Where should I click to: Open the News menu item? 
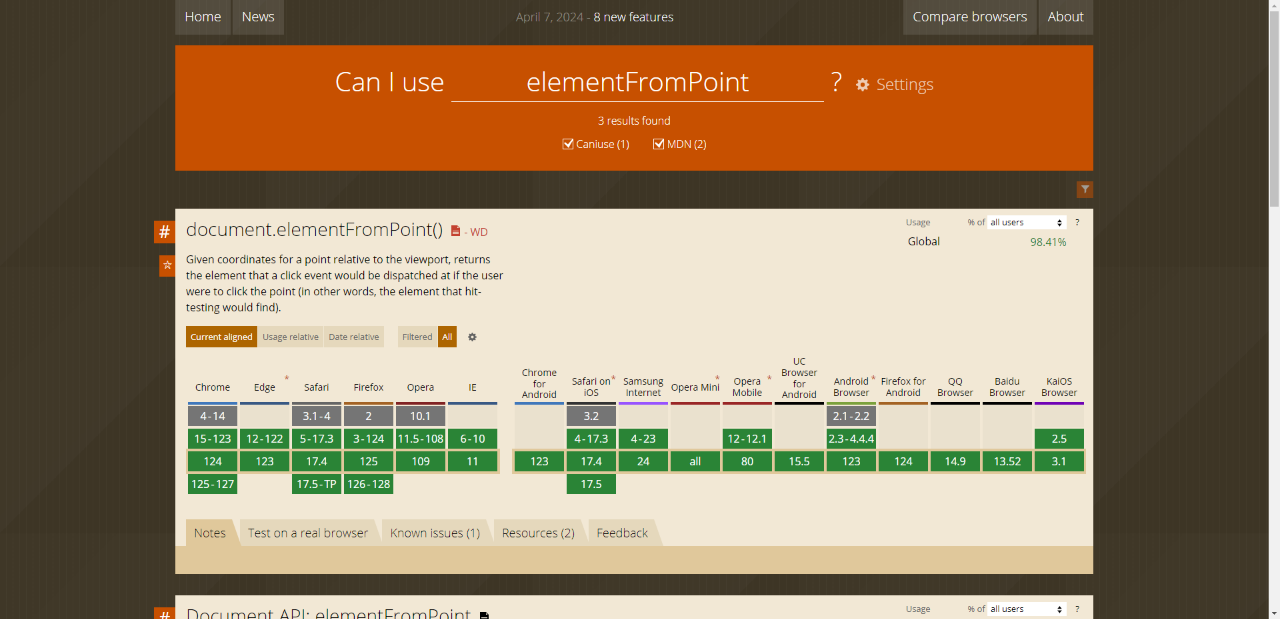click(x=258, y=17)
